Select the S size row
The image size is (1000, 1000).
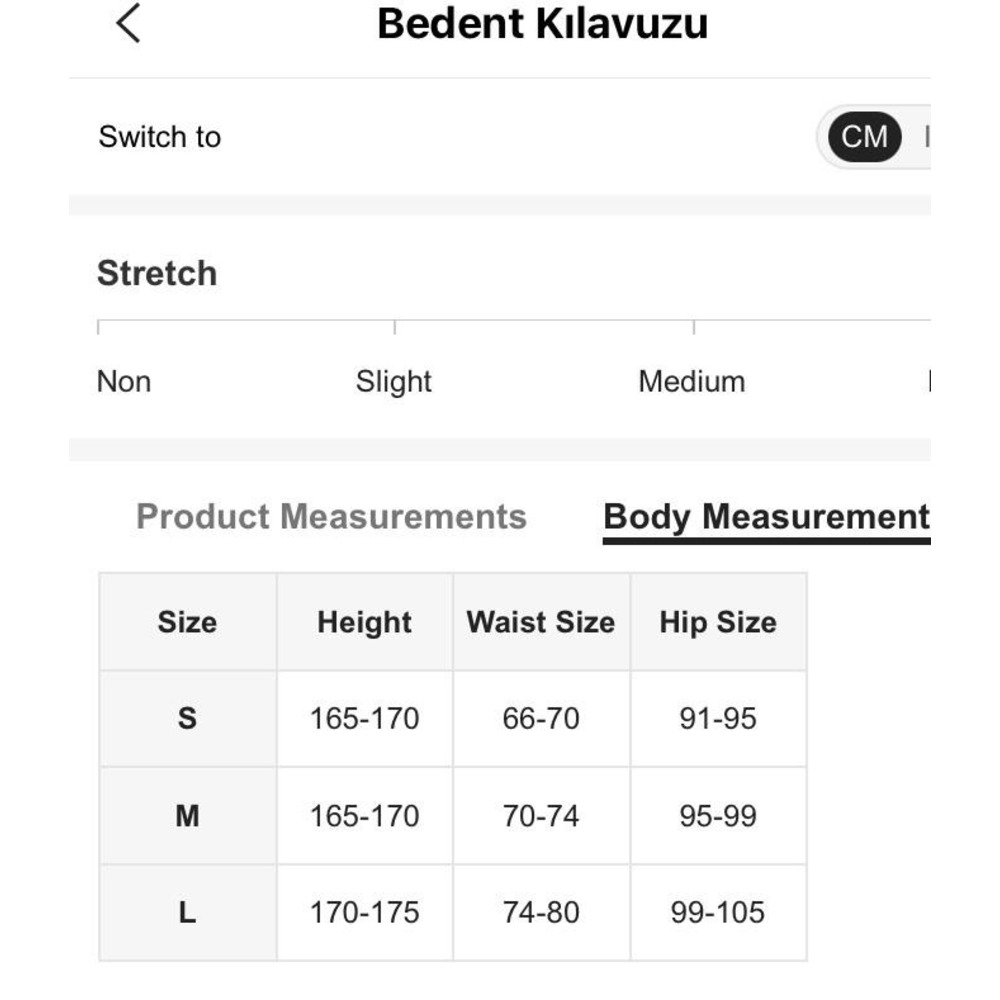coord(187,718)
